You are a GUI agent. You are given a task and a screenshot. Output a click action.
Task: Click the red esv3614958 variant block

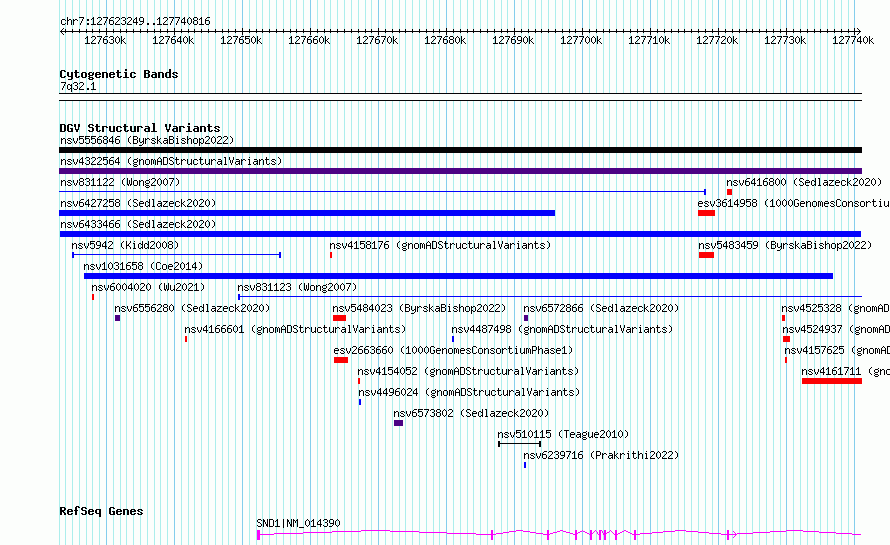coord(707,213)
